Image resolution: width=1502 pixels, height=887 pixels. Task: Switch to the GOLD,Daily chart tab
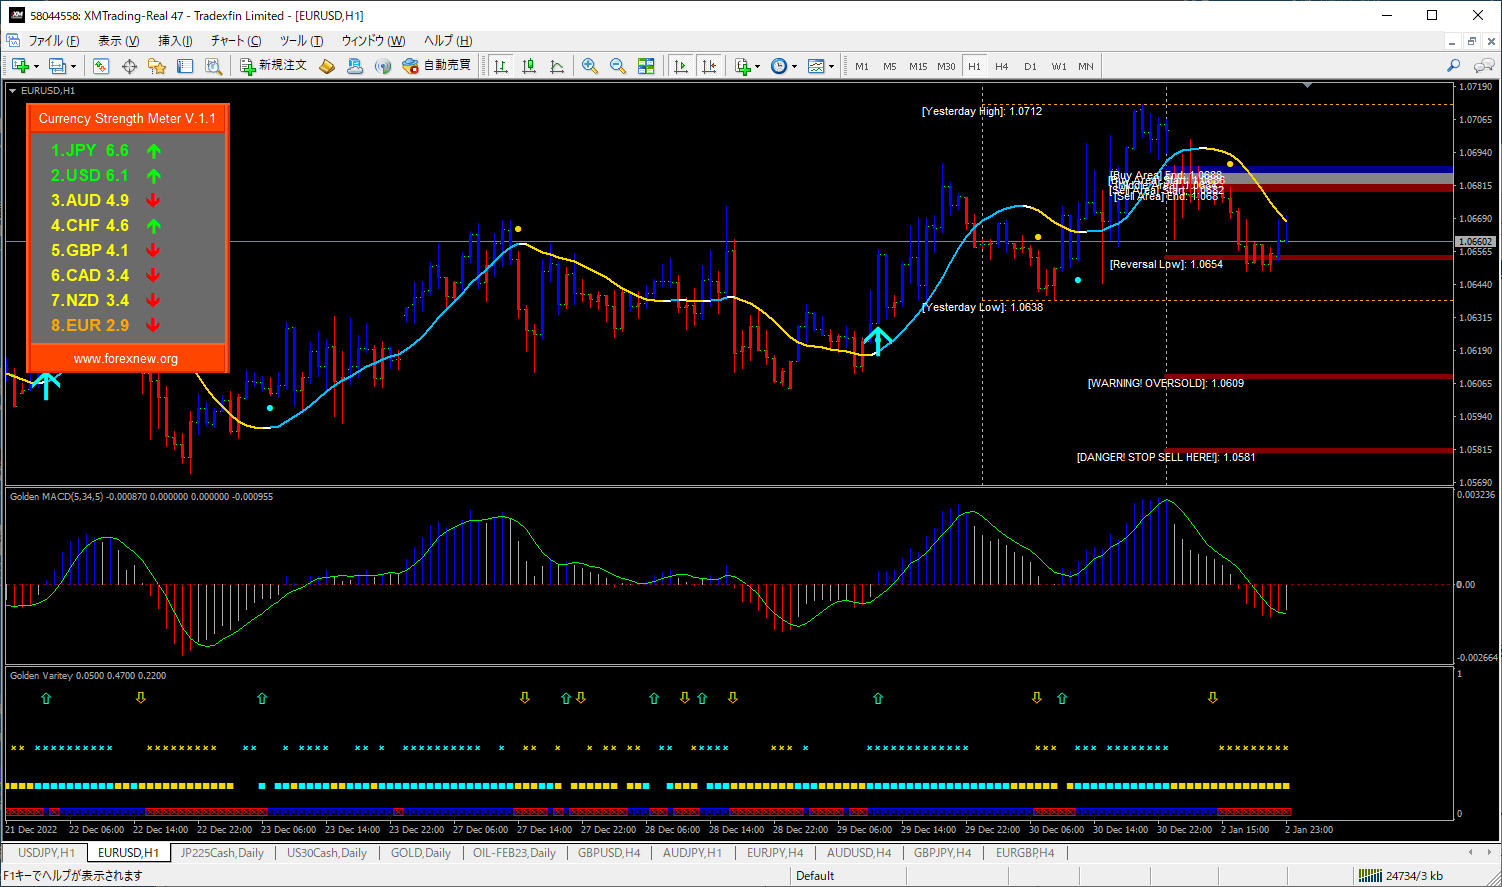423,853
